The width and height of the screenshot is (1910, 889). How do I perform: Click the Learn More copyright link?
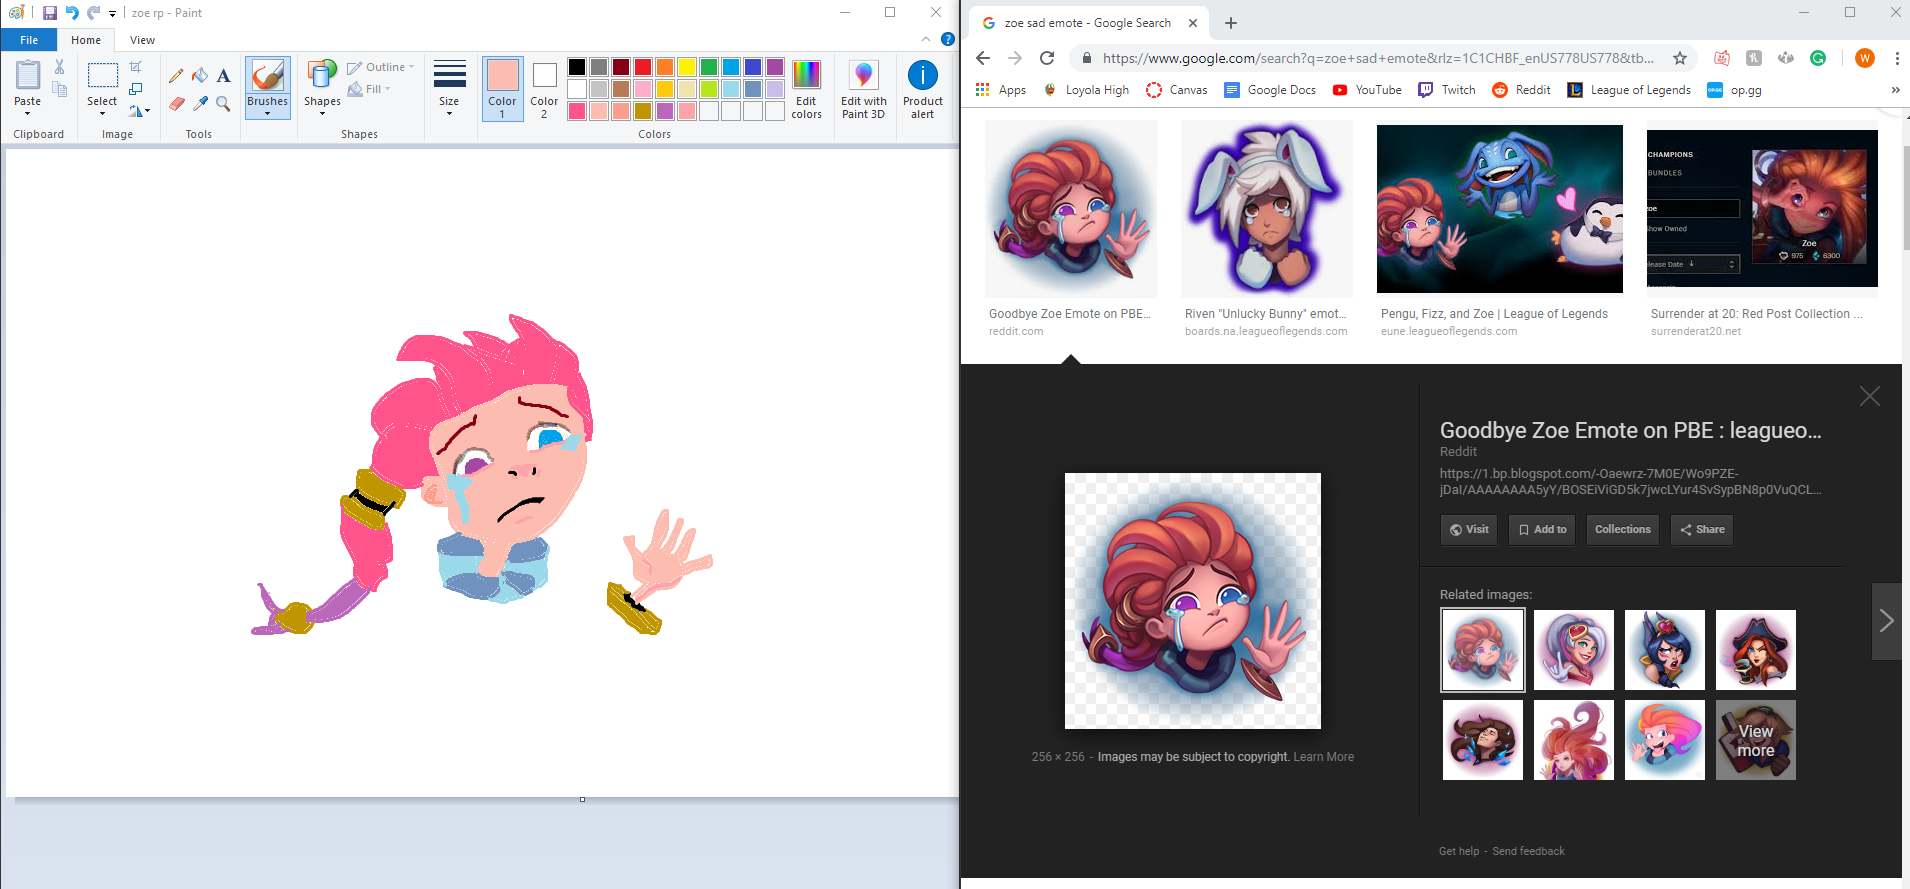click(1323, 757)
